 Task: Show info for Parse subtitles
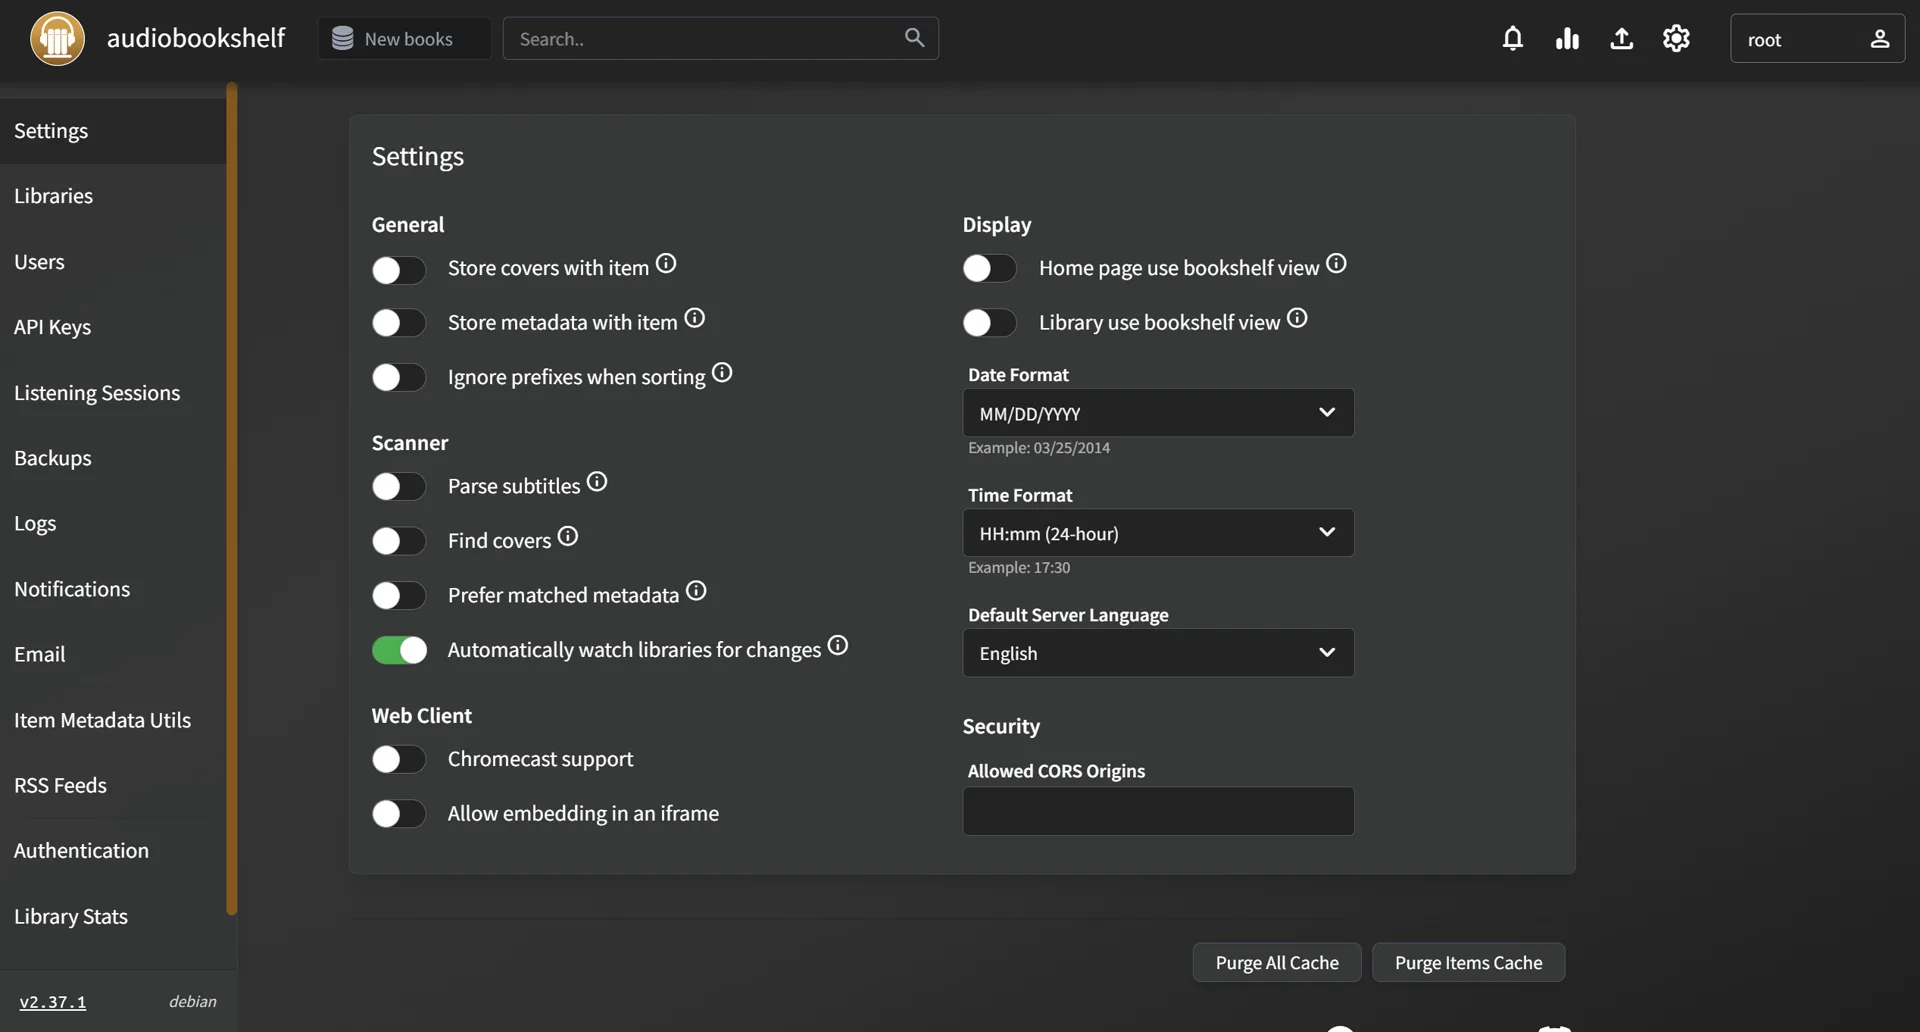(x=597, y=481)
